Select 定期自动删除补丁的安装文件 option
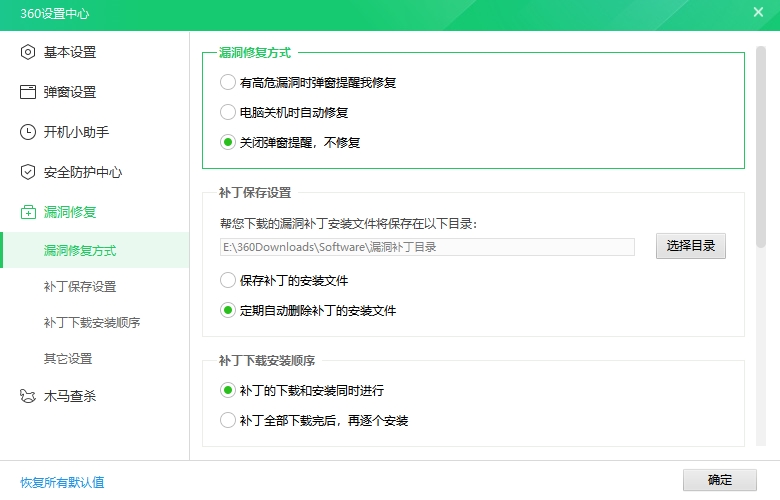 point(228,310)
